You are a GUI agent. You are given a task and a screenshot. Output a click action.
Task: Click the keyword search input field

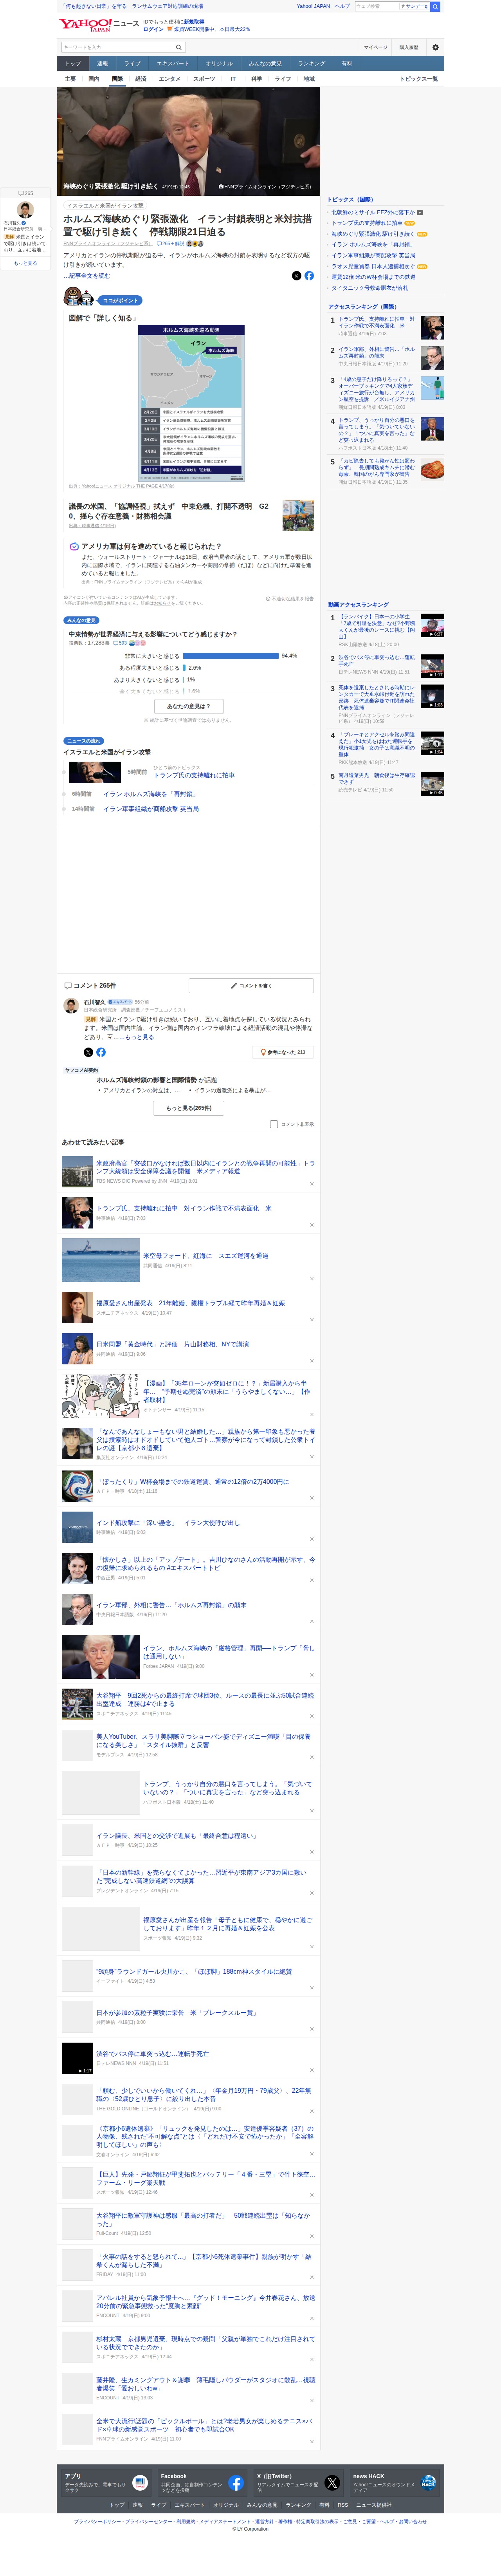point(117,47)
